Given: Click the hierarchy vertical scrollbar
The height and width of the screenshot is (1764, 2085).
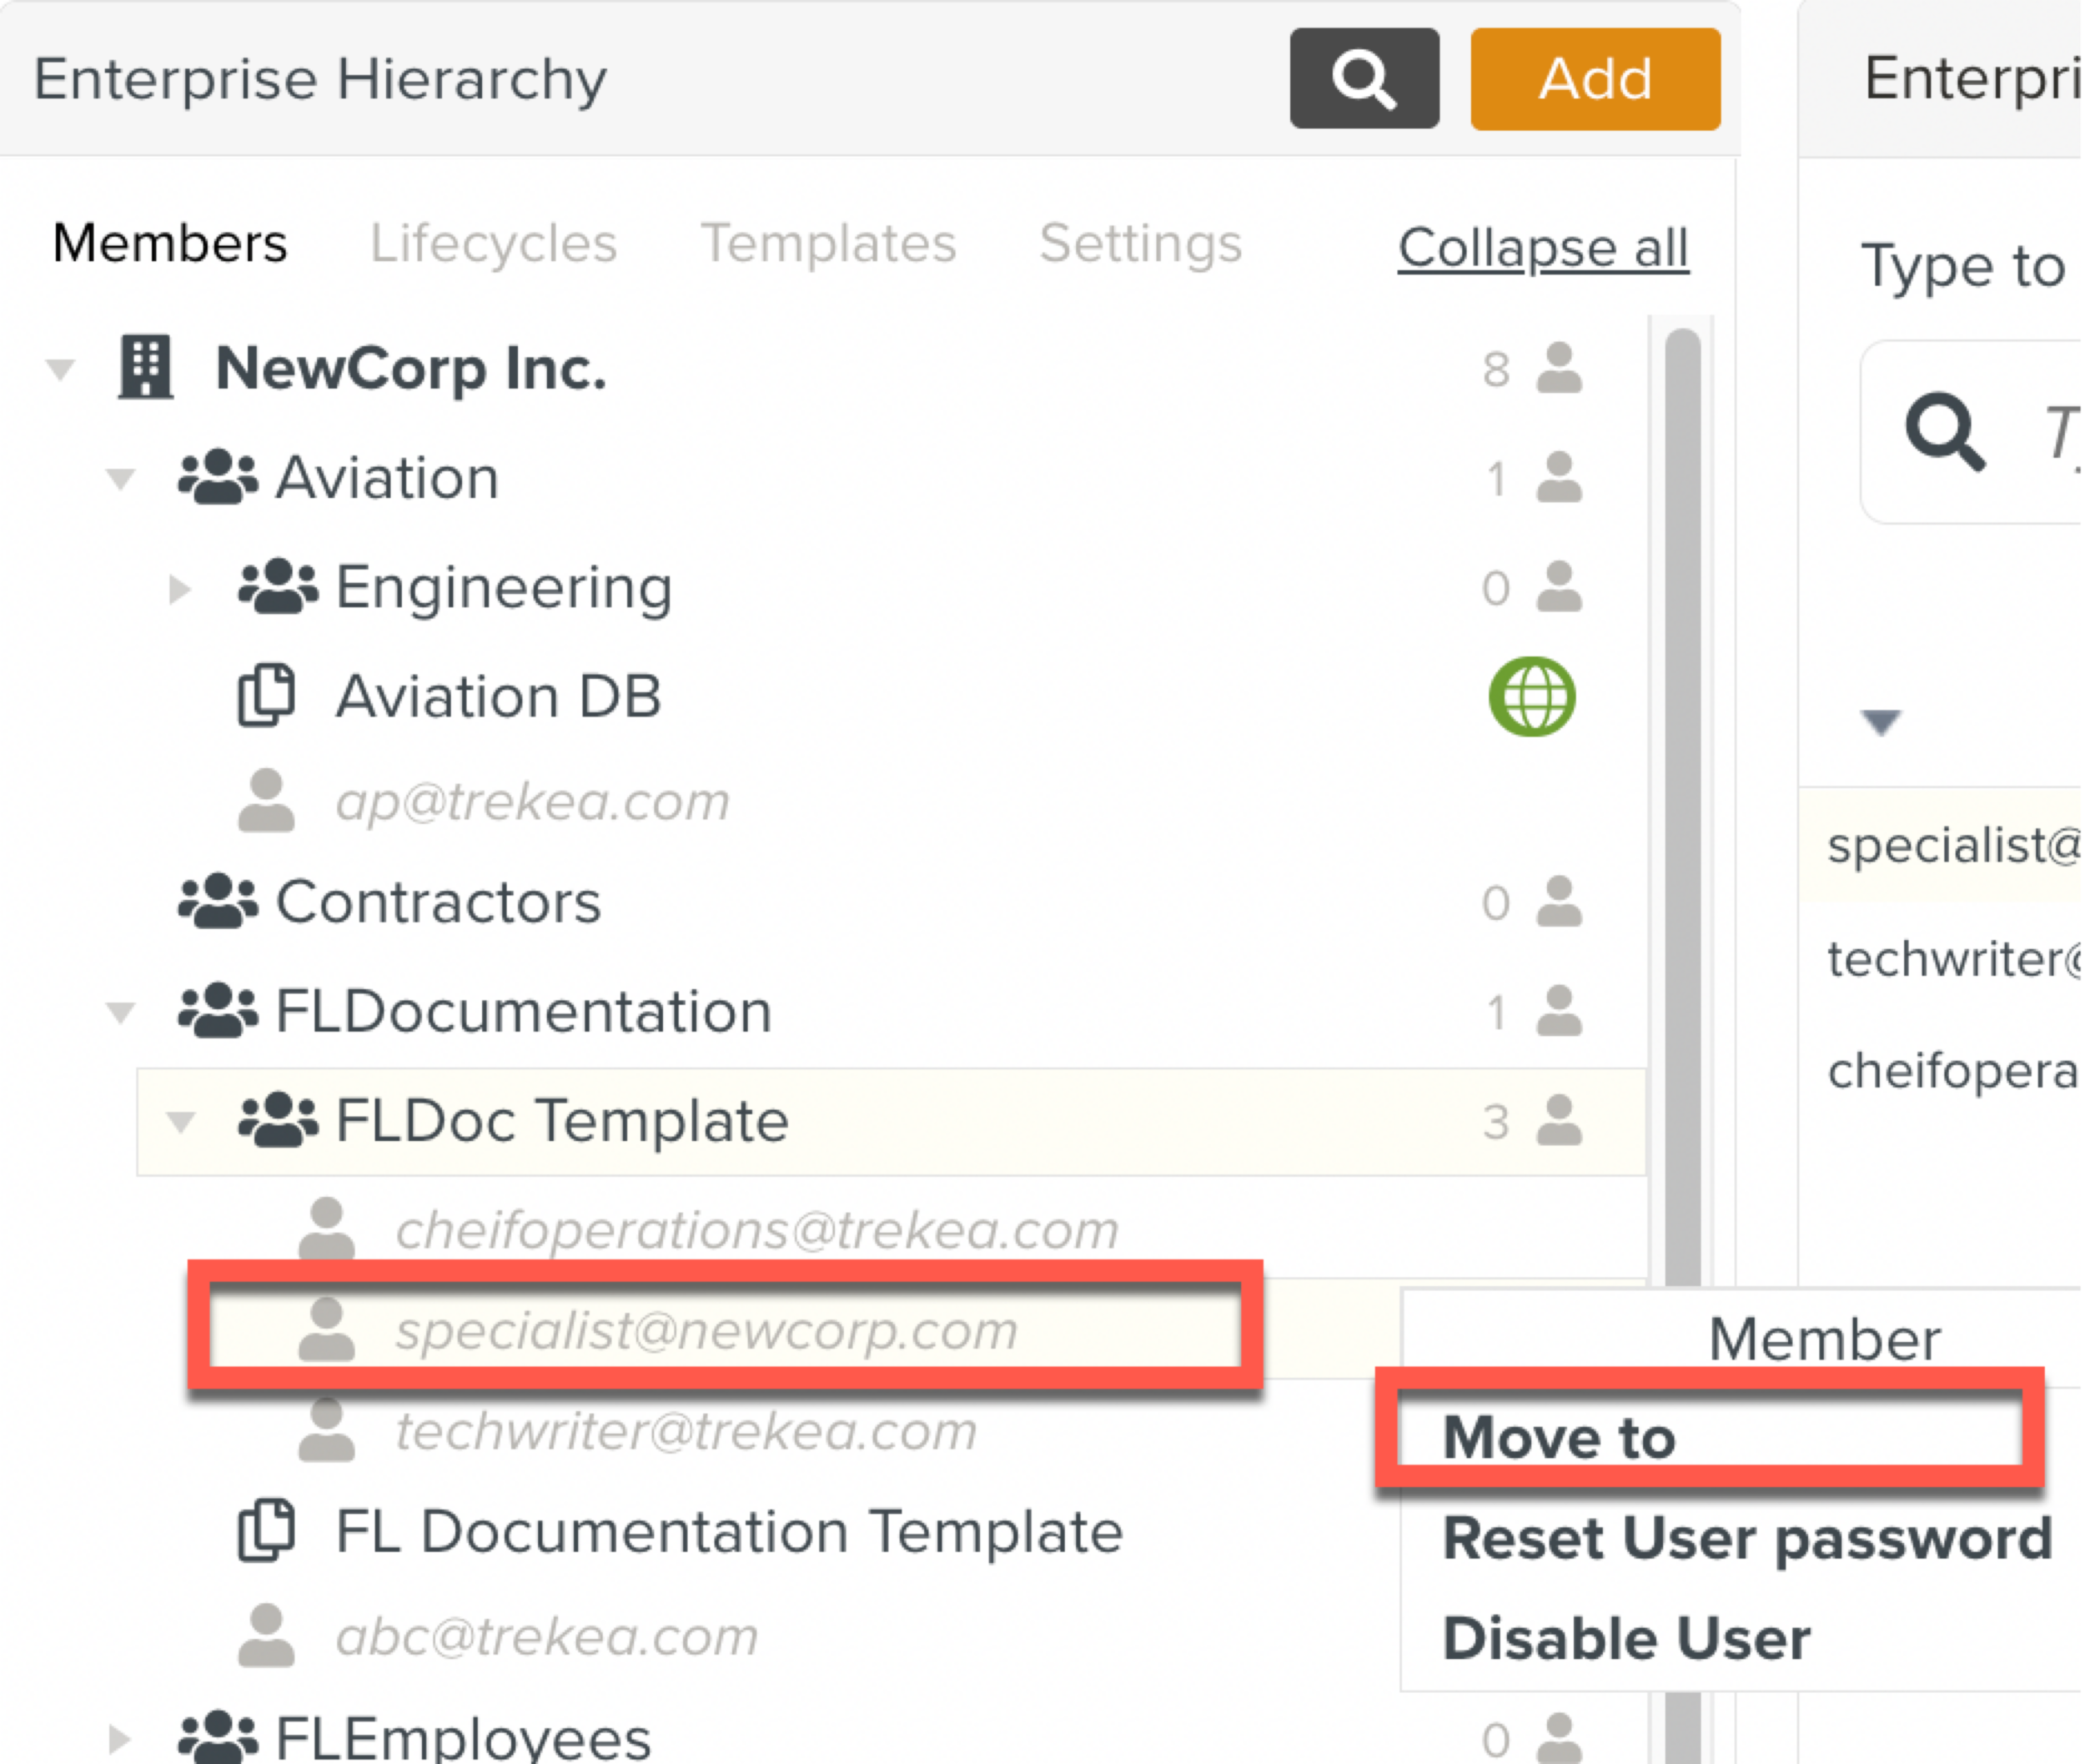Looking at the screenshot, I should point(1684,800).
